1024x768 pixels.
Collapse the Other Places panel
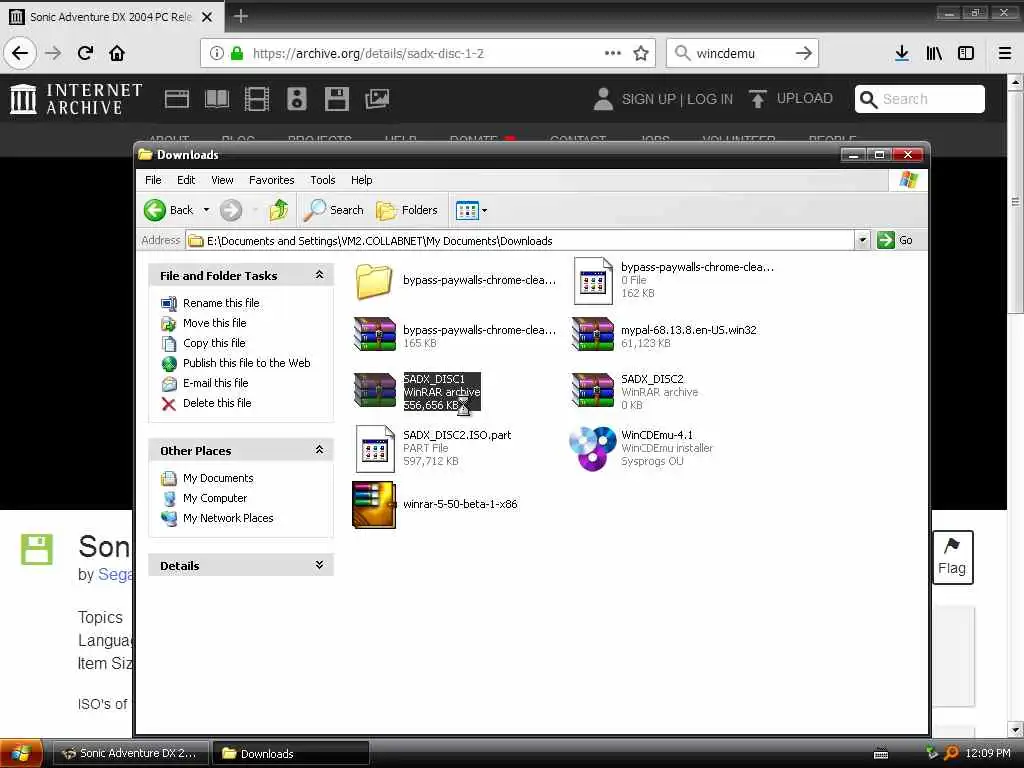point(319,450)
